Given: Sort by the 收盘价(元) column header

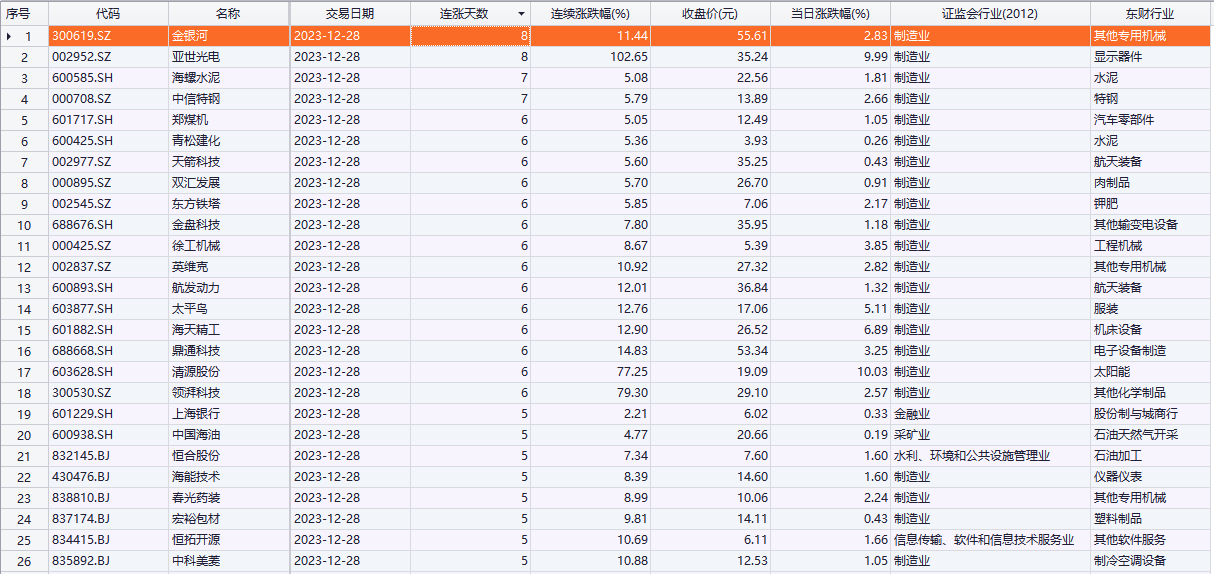Looking at the screenshot, I should tap(710, 14).
